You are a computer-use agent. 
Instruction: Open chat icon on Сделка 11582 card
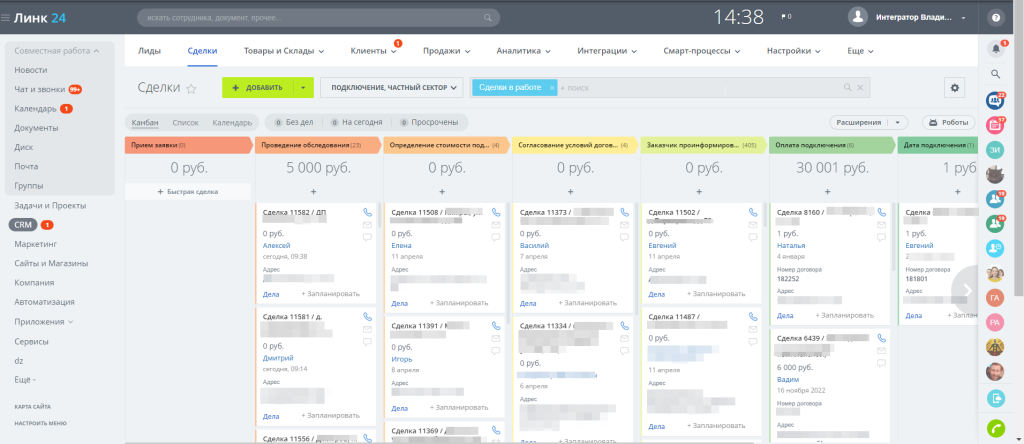[x=367, y=237]
